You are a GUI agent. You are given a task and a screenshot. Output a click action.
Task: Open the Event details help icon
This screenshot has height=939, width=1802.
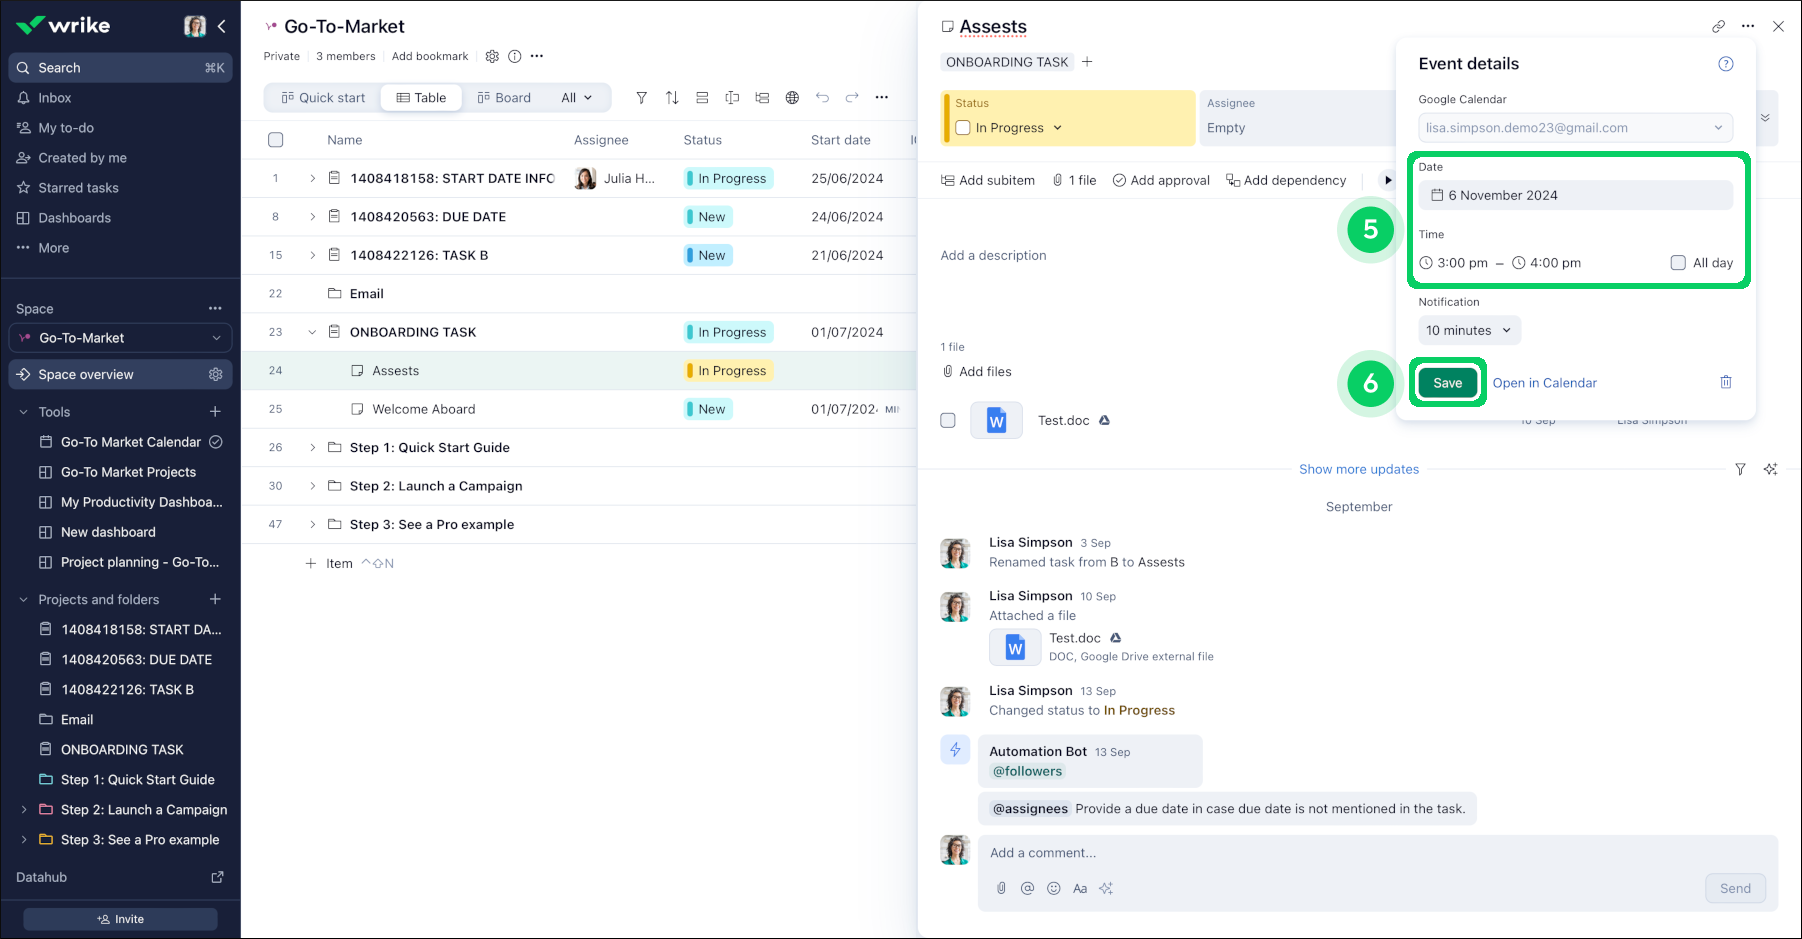(x=1725, y=64)
